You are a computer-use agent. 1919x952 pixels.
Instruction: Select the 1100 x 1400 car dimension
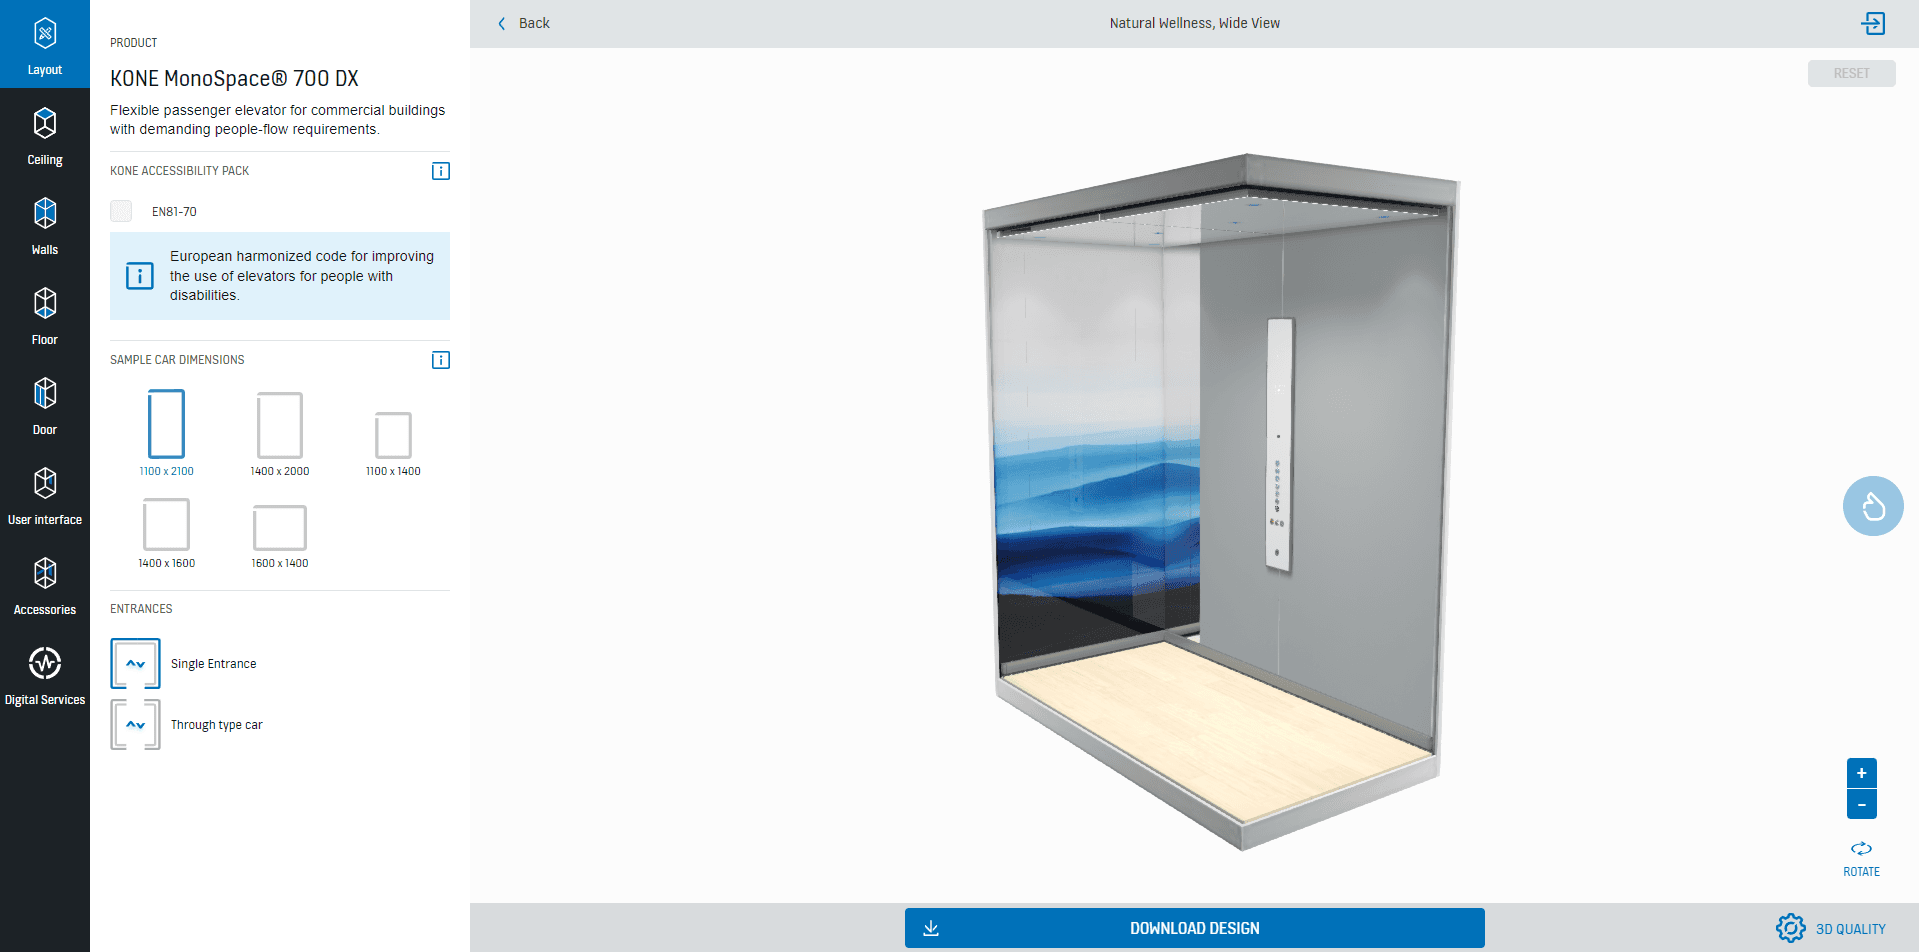[393, 444]
